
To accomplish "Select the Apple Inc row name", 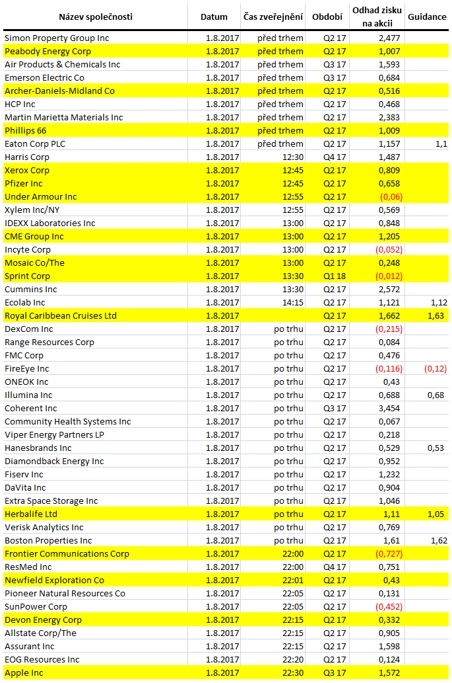I will (24, 673).
